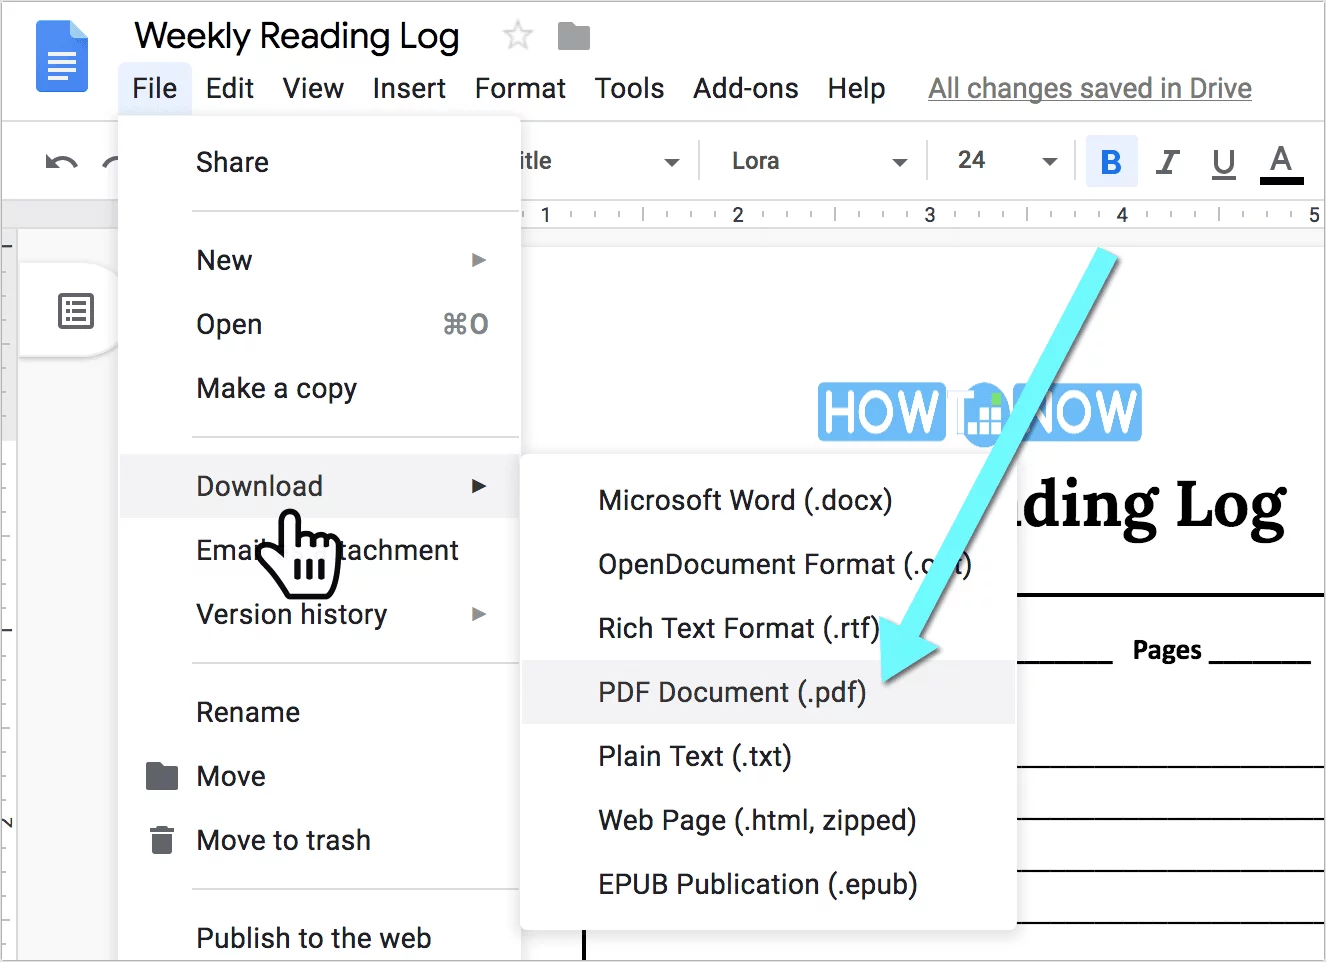Viewport: 1326px width, 962px height.
Task: Expand the Version history submenu
Action: [320, 614]
